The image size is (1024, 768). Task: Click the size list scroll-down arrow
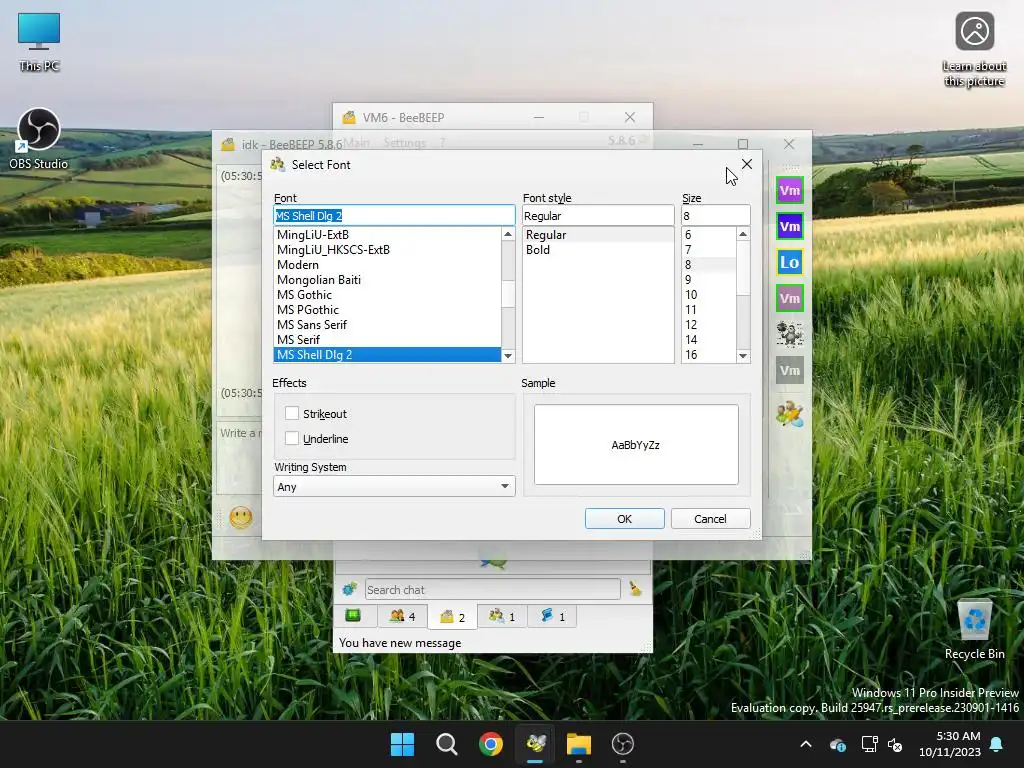pyautogui.click(x=743, y=356)
